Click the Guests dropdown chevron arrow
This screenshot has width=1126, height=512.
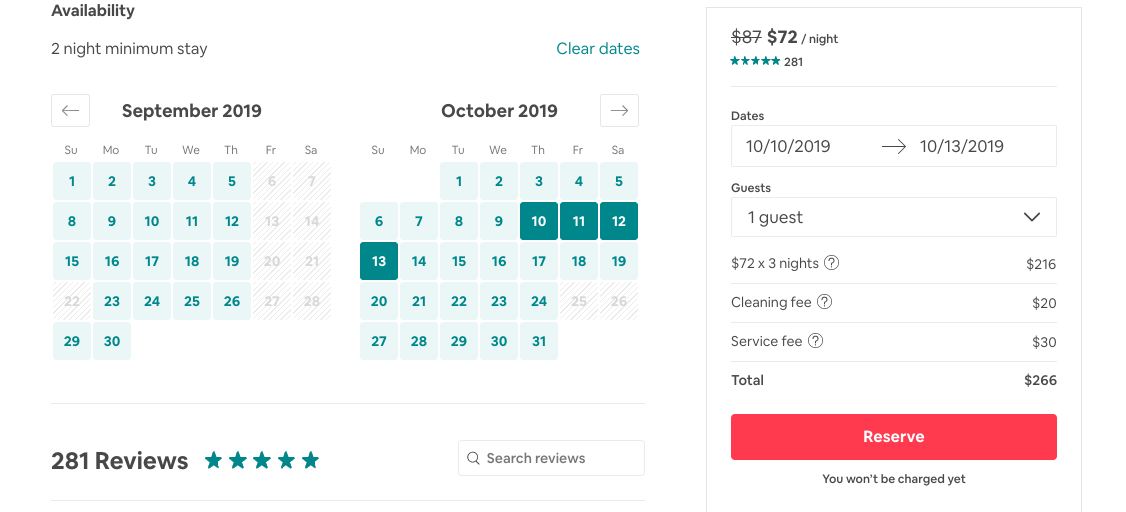point(1032,217)
